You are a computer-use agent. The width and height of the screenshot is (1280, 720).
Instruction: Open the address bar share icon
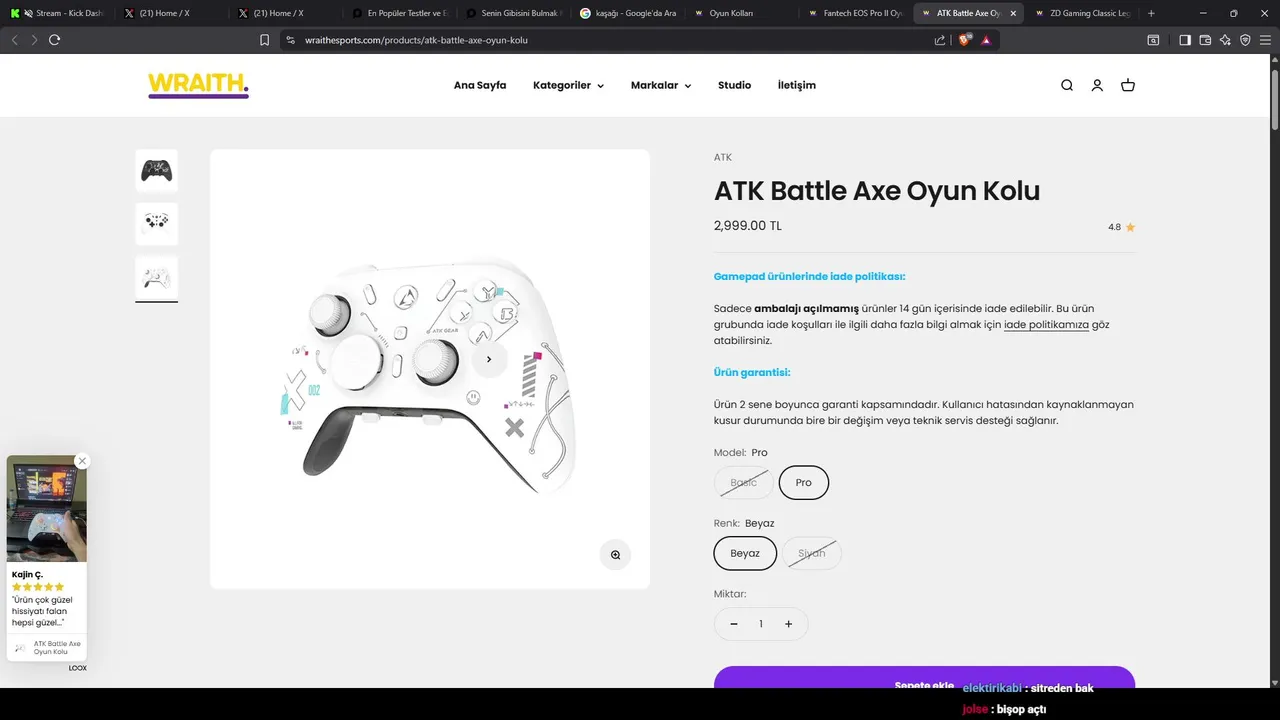(x=940, y=40)
